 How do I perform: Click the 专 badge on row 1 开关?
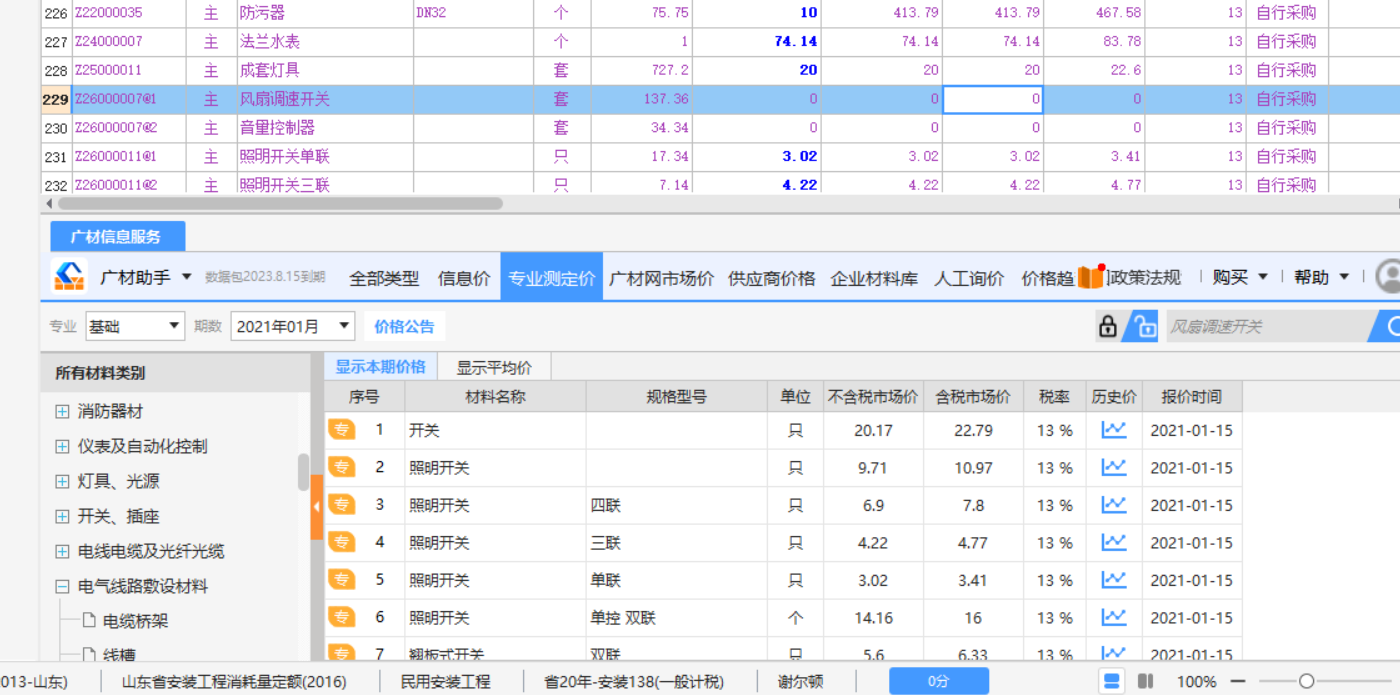(x=342, y=430)
